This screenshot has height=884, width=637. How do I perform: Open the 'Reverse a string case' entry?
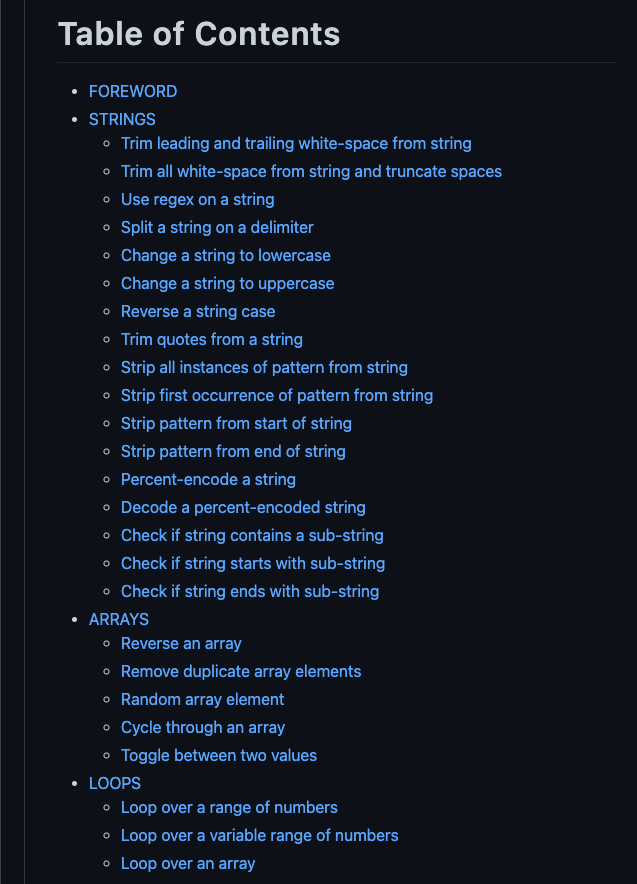point(198,312)
